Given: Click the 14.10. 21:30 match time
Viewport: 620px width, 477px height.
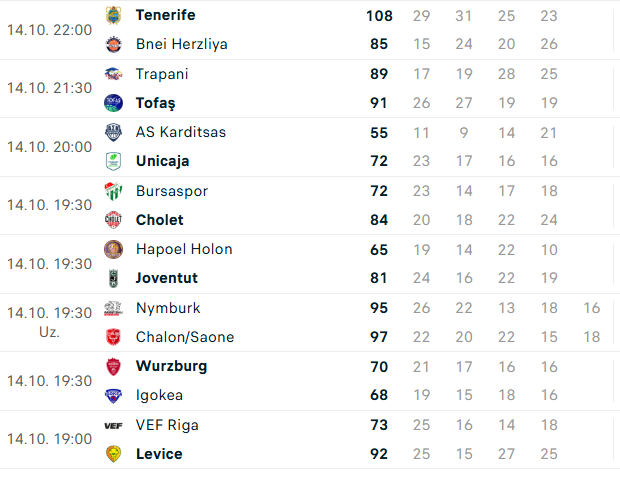Looking at the screenshot, I should (49, 88).
